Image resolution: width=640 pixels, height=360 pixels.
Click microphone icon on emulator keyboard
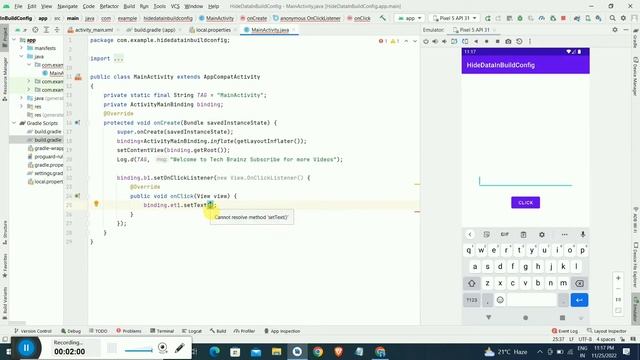click(x=583, y=234)
